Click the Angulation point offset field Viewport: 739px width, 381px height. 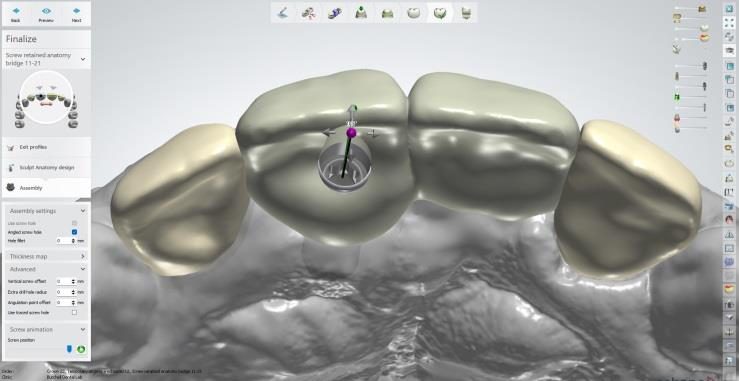tap(64, 302)
